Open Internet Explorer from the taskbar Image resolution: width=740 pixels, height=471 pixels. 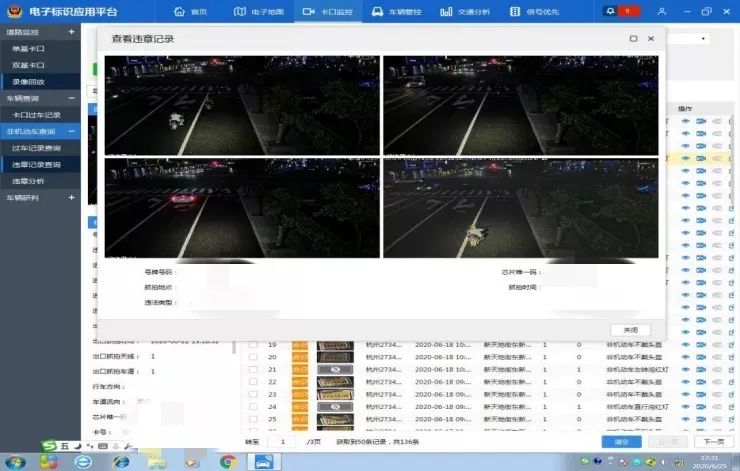[121, 462]
